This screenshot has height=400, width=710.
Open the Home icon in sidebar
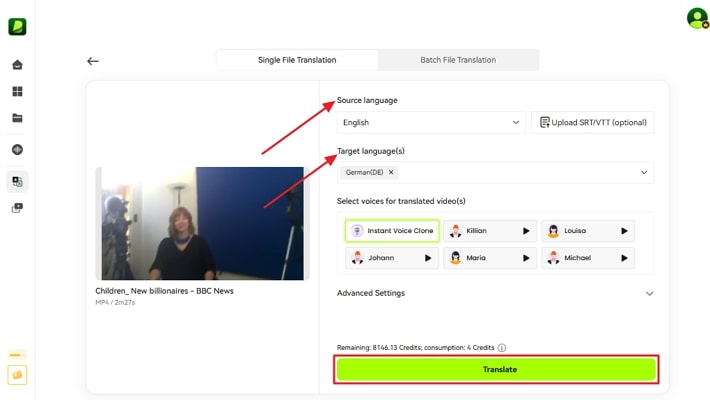[17, 65]
